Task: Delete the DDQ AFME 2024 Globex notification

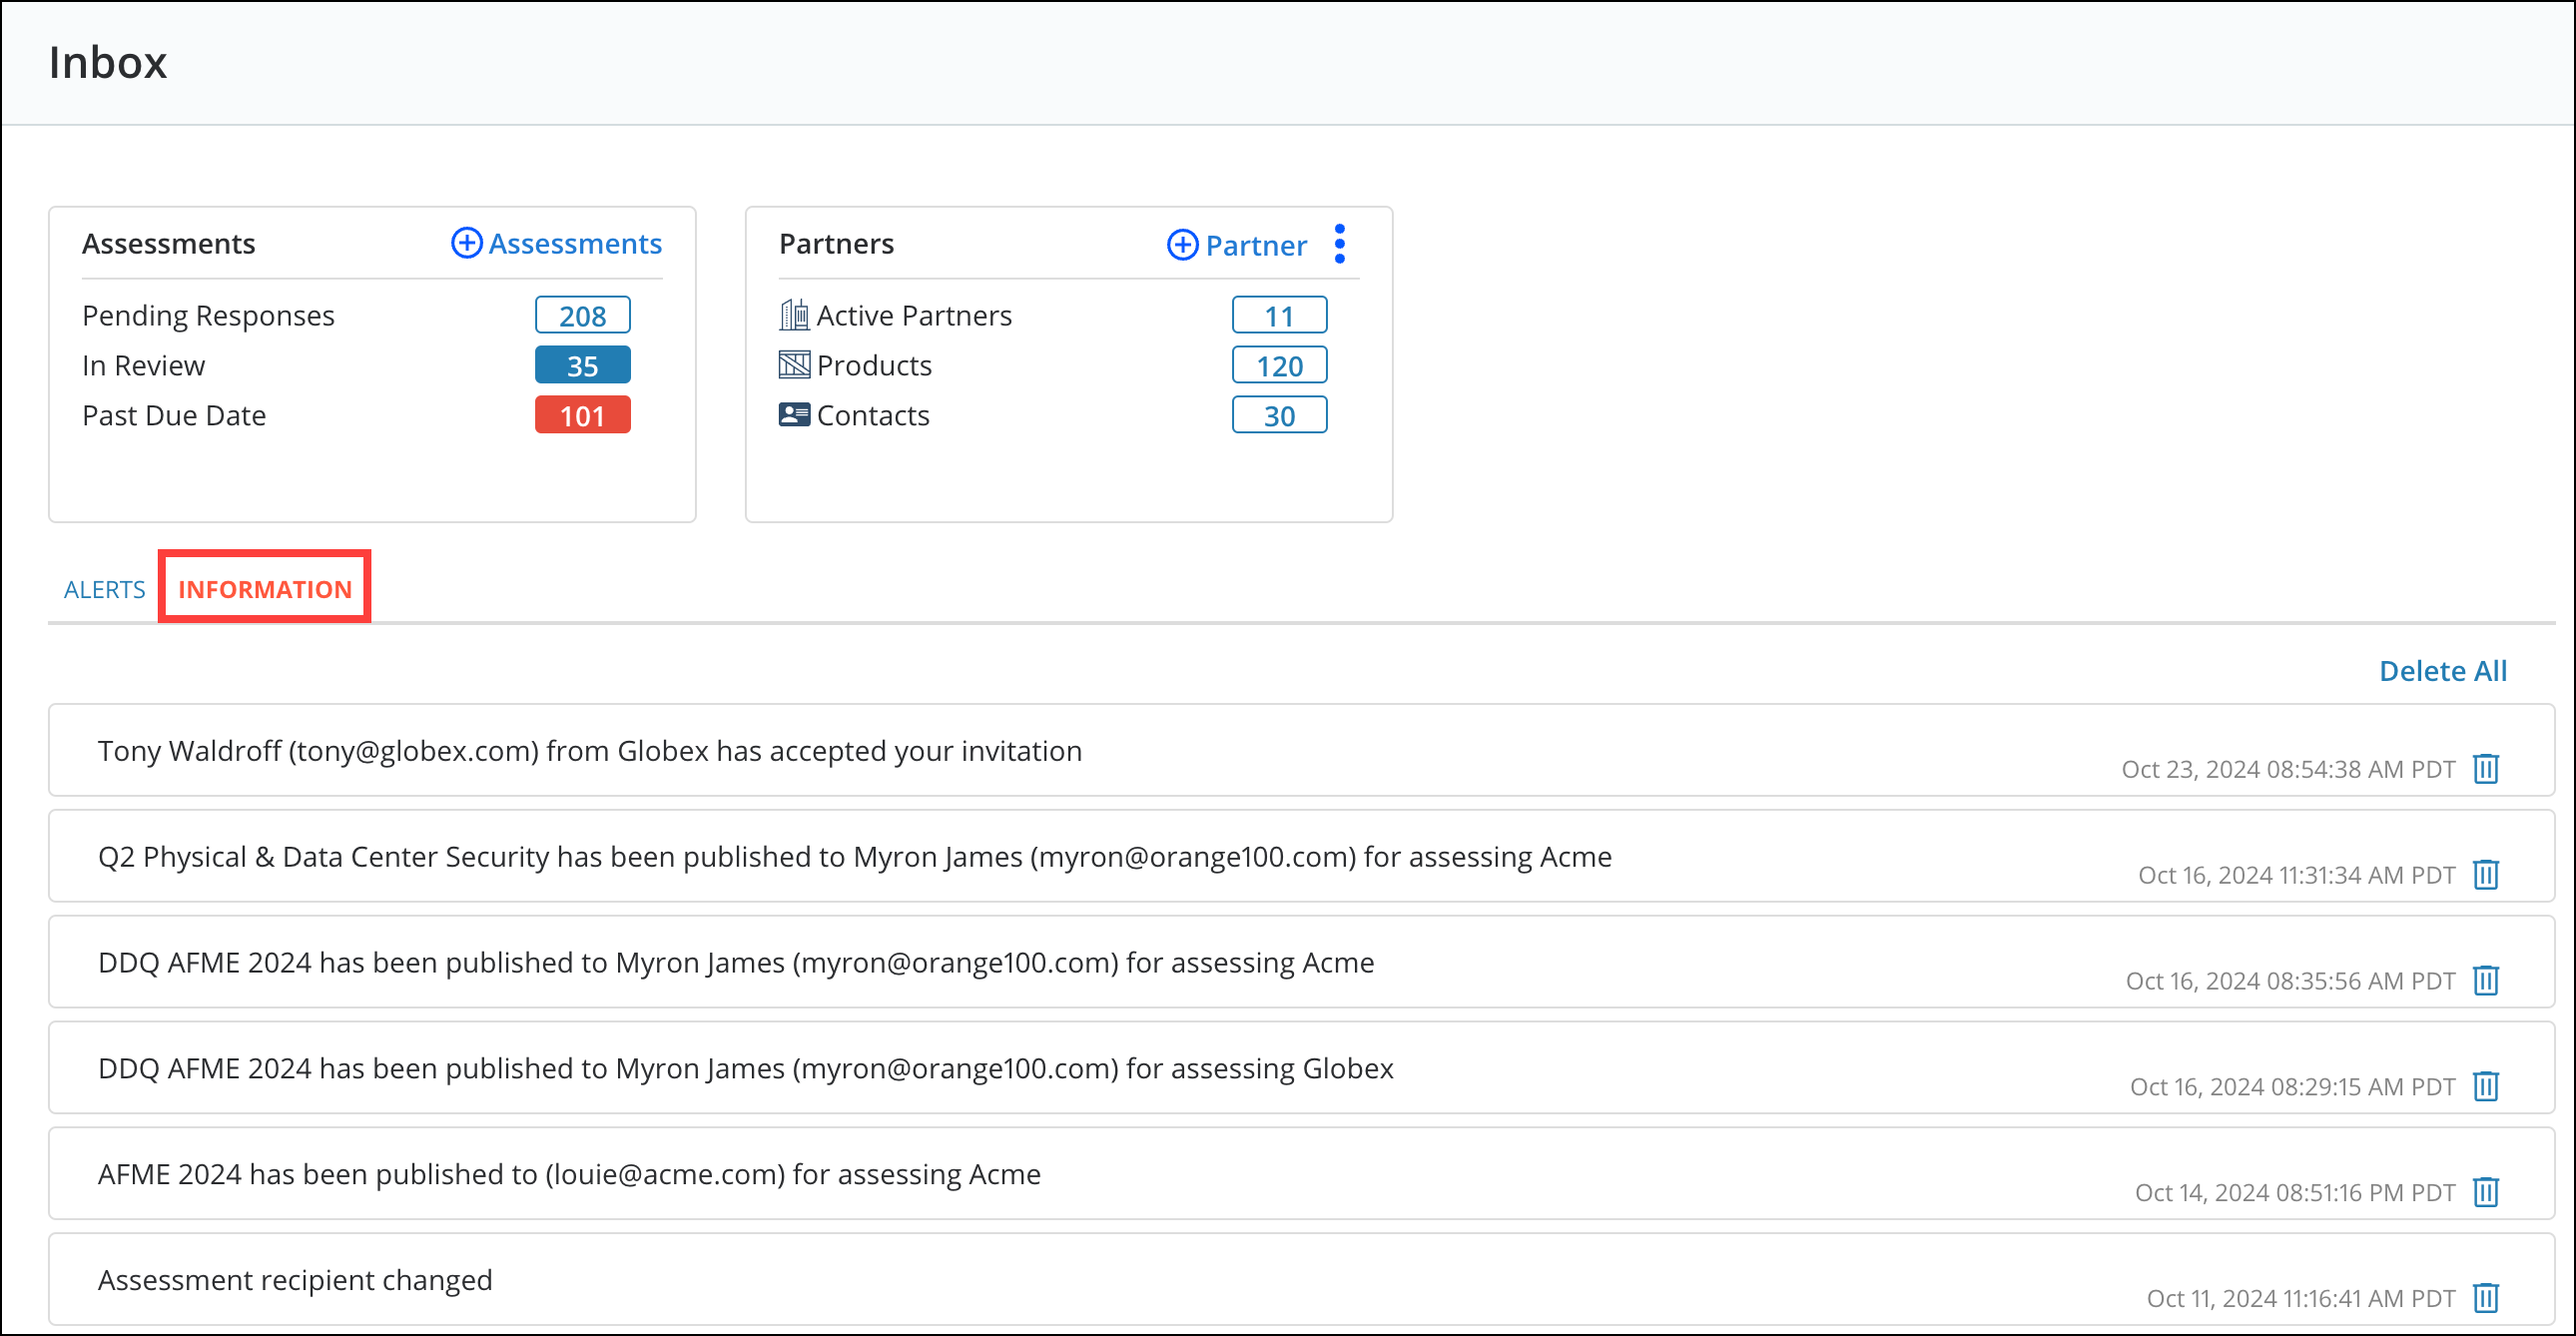Action: 2486,1086
